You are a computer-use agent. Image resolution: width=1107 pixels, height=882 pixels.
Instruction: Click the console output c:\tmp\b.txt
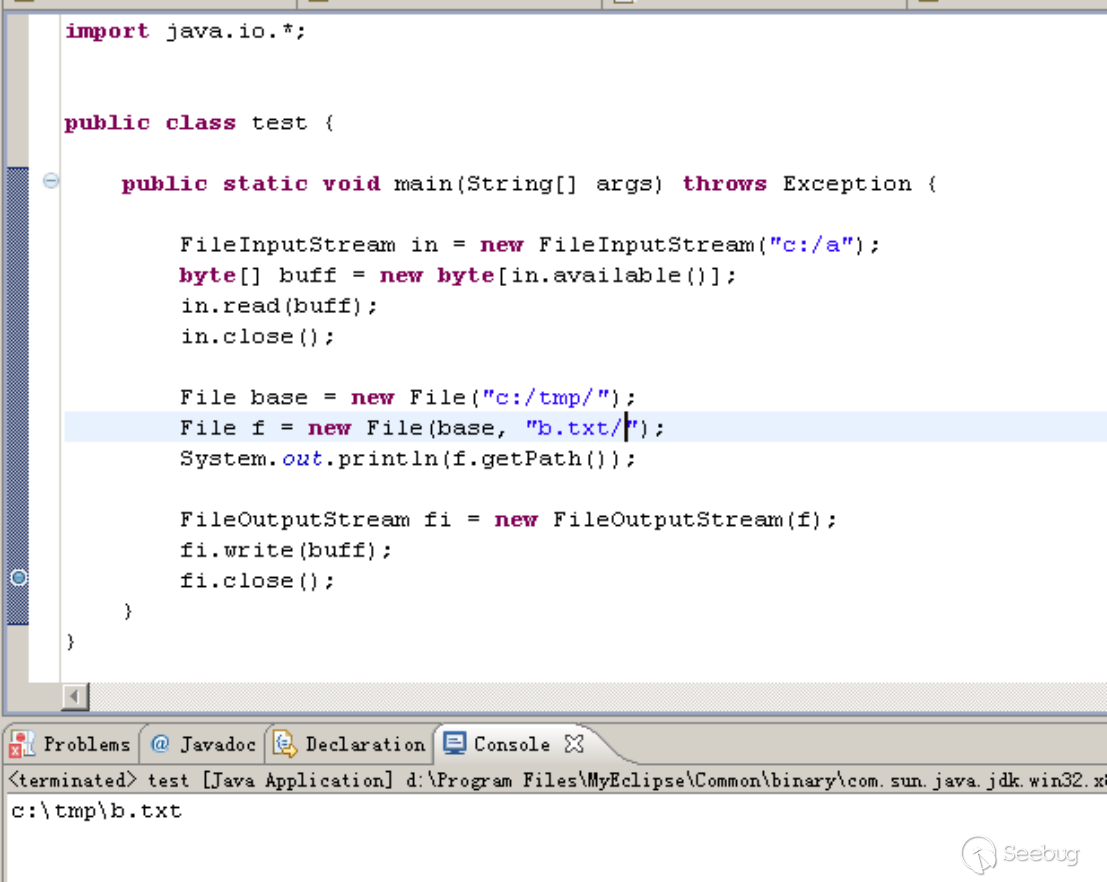97,811
